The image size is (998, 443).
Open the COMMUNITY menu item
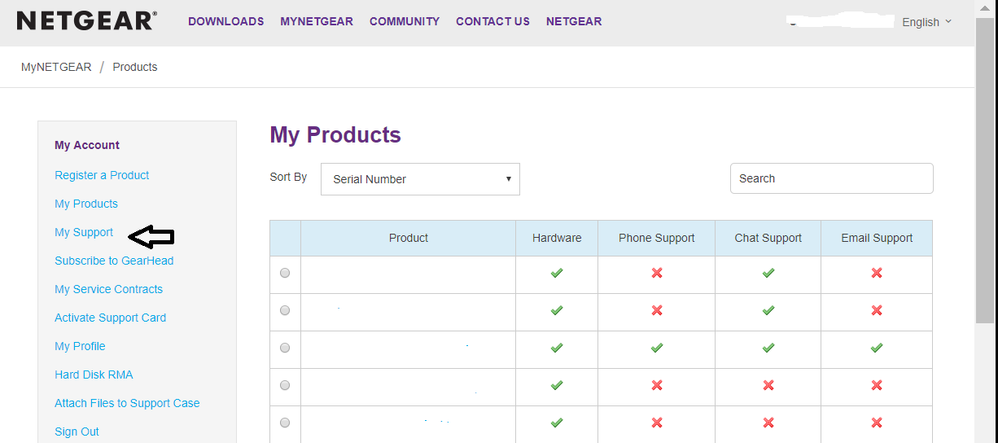(404, 21)
